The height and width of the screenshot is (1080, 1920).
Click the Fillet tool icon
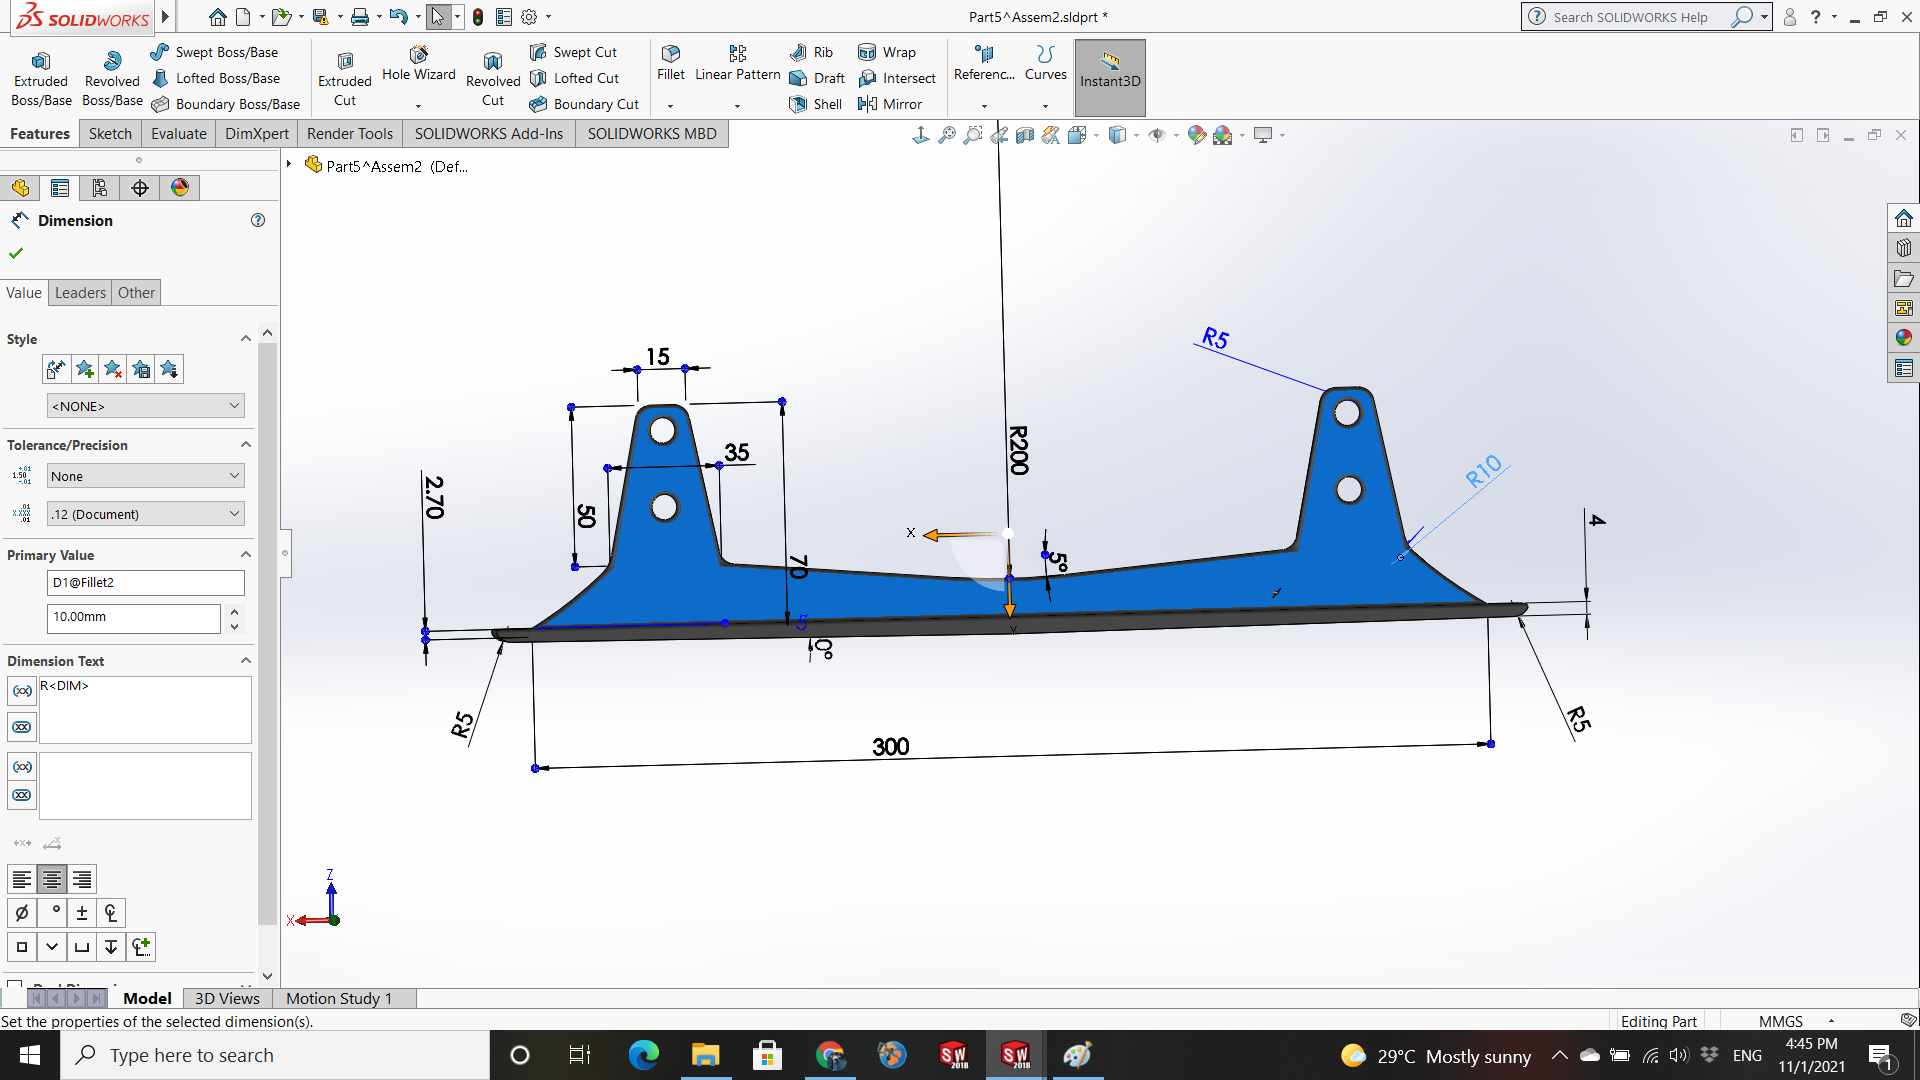[x=670, y=54]
